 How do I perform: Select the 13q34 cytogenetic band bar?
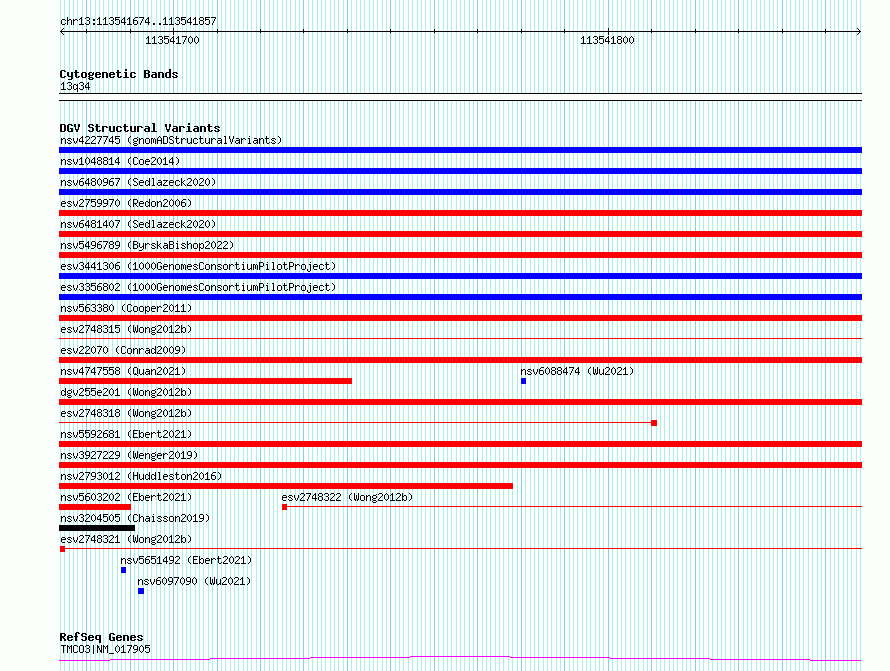[460, 97]
